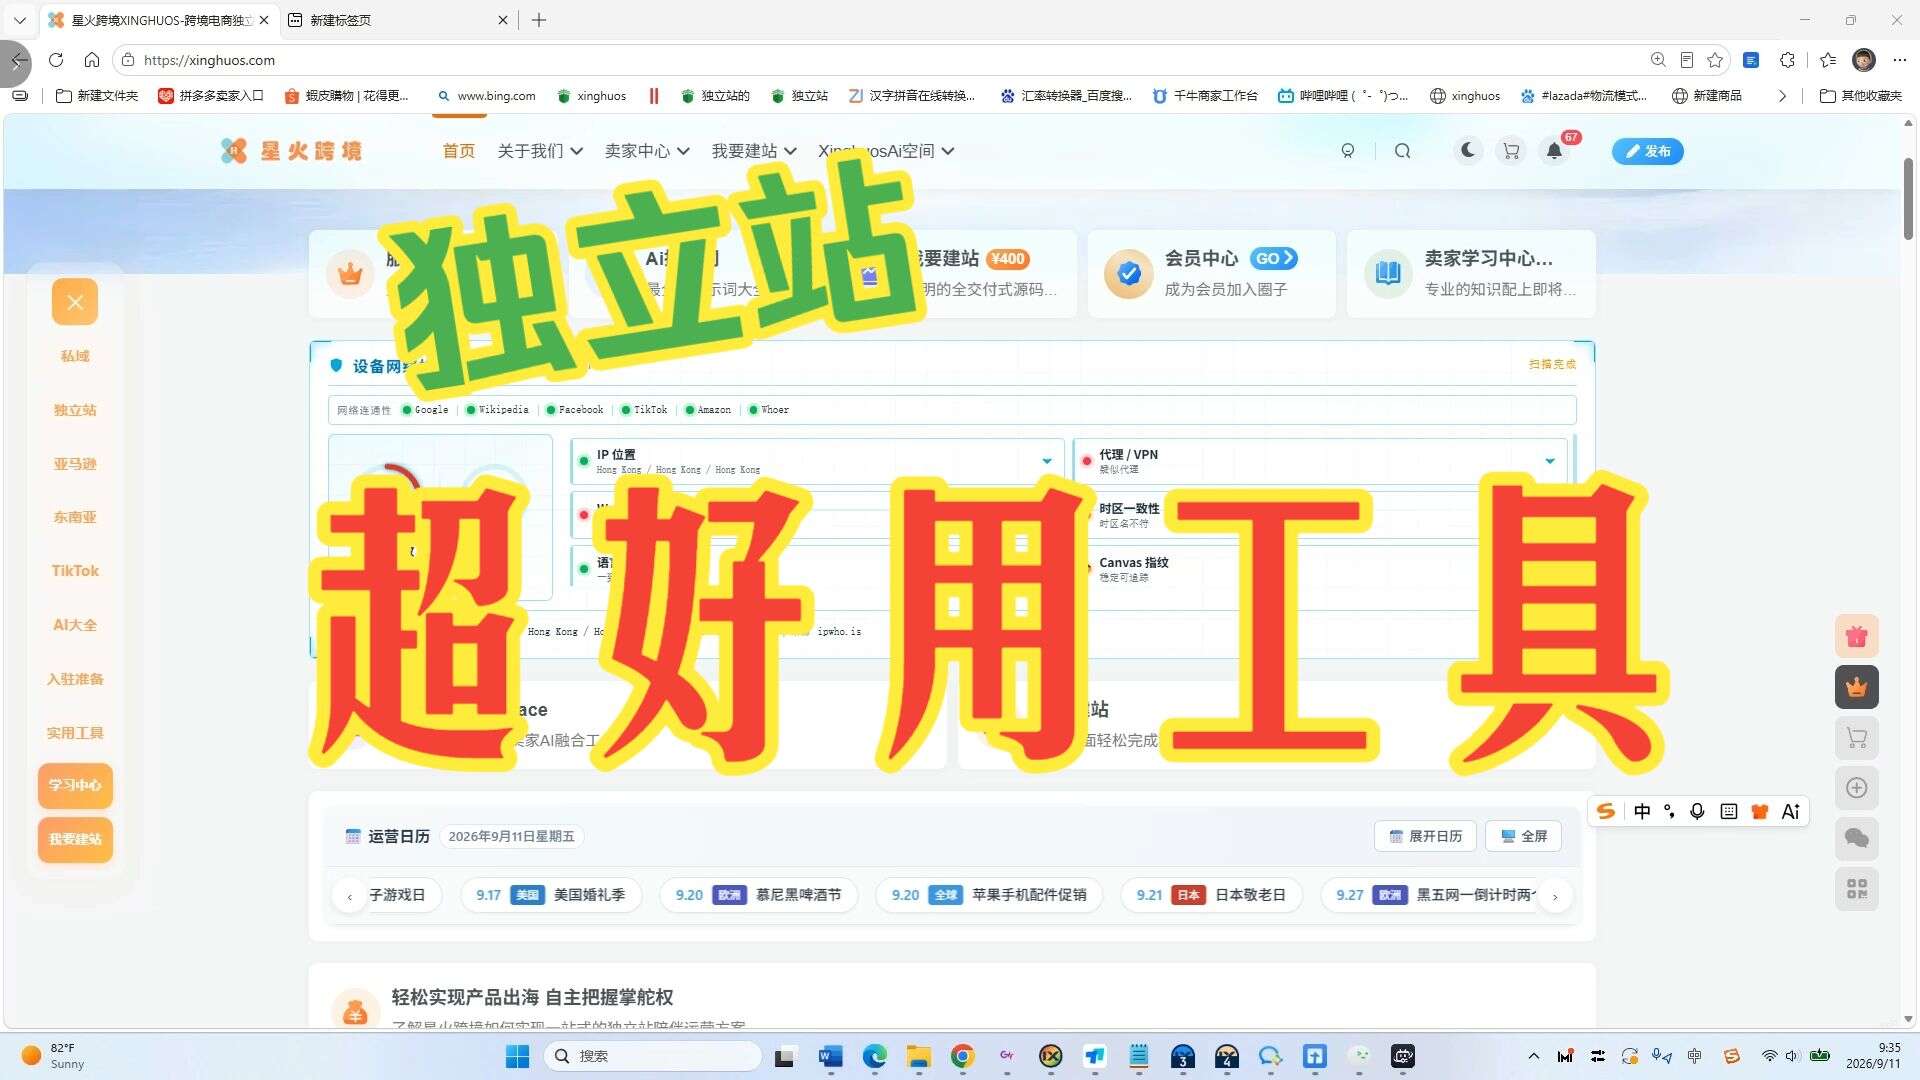
Task: Select TikTok in the left sidebar
Action: [x=75, y=571]
